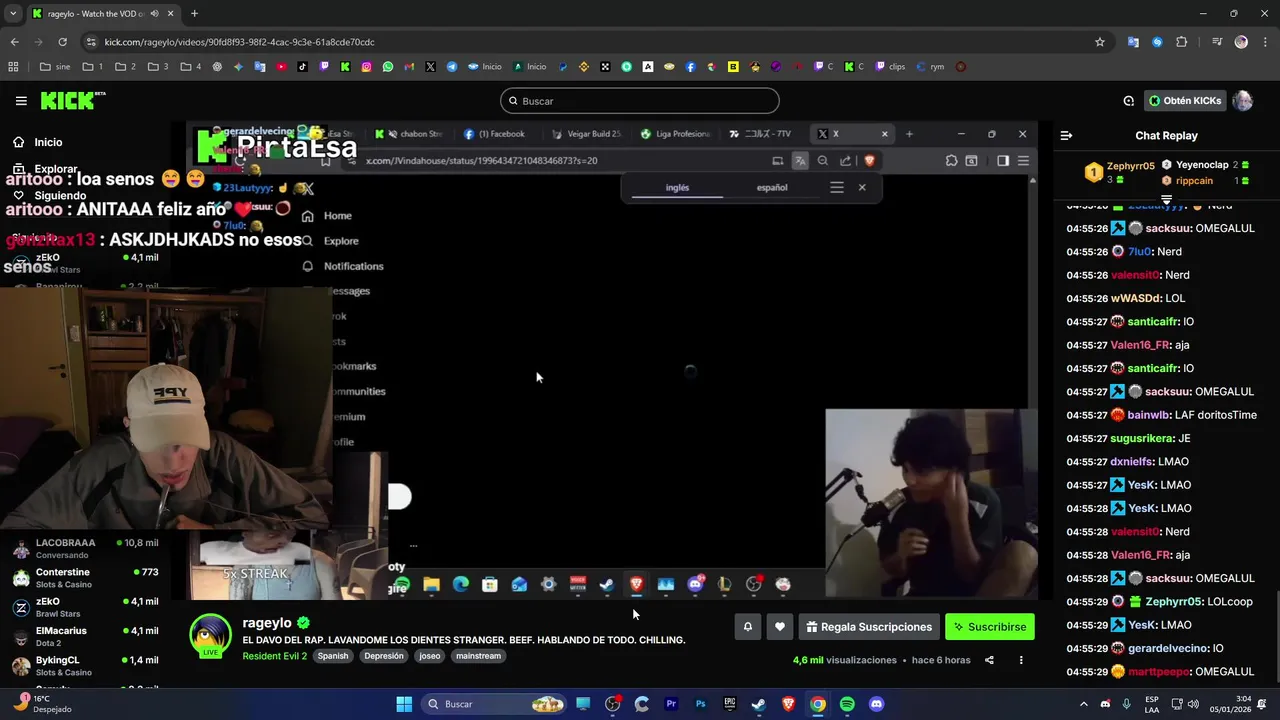Viewport: 1280px width, 720px height.
Task: Bookmark this page with star icon
Action: pyautogui.click(x=1100, y=42)
